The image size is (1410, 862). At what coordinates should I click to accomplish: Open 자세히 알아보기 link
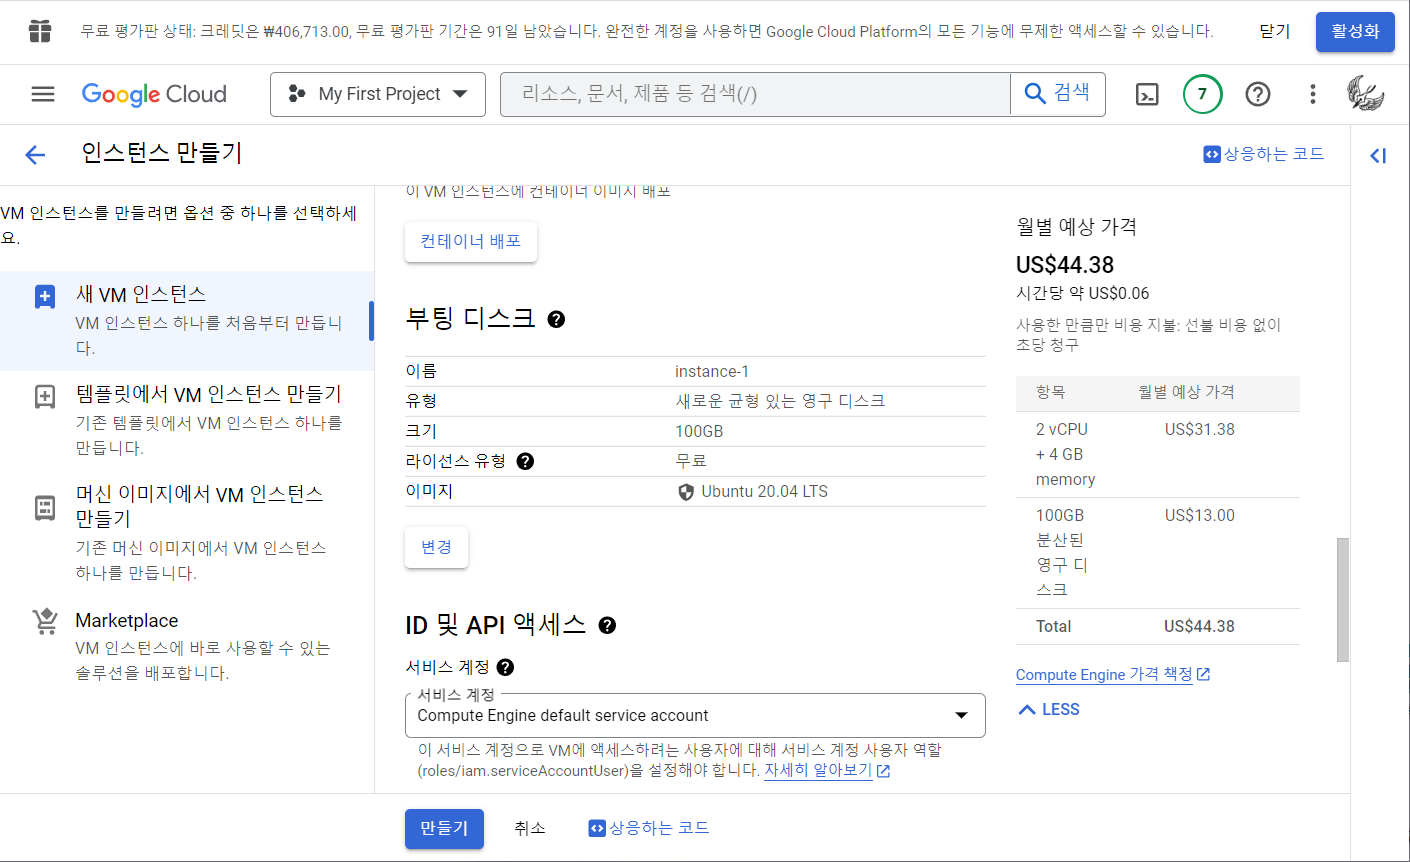[x=826, y=771]
